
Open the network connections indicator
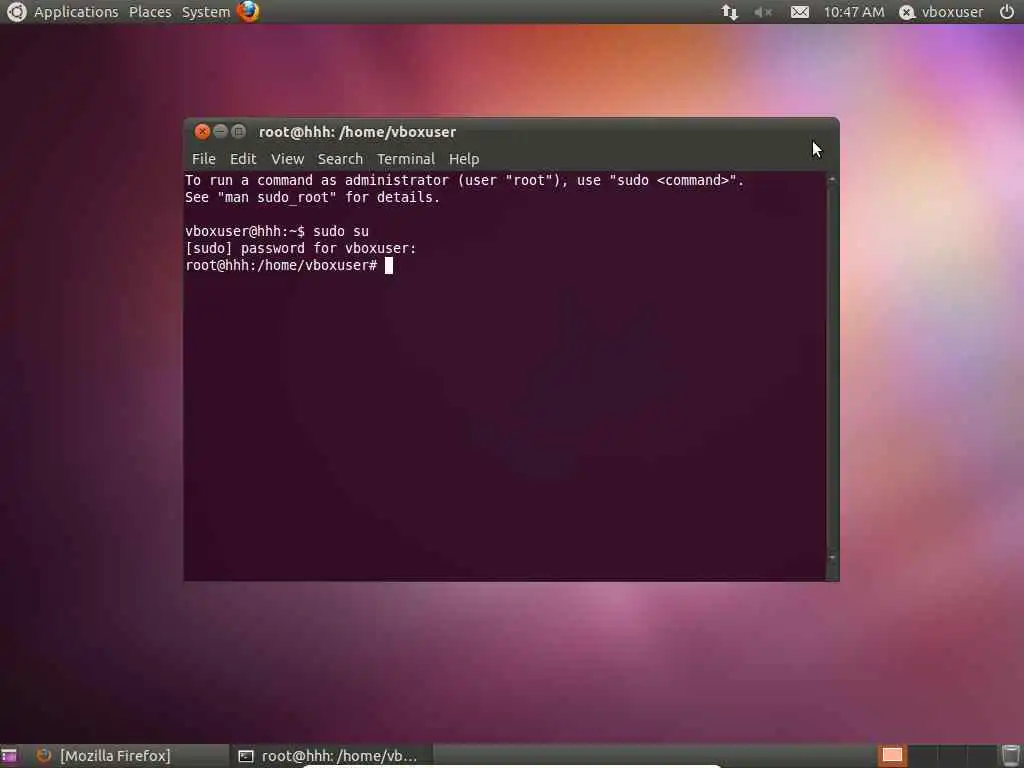729,12
